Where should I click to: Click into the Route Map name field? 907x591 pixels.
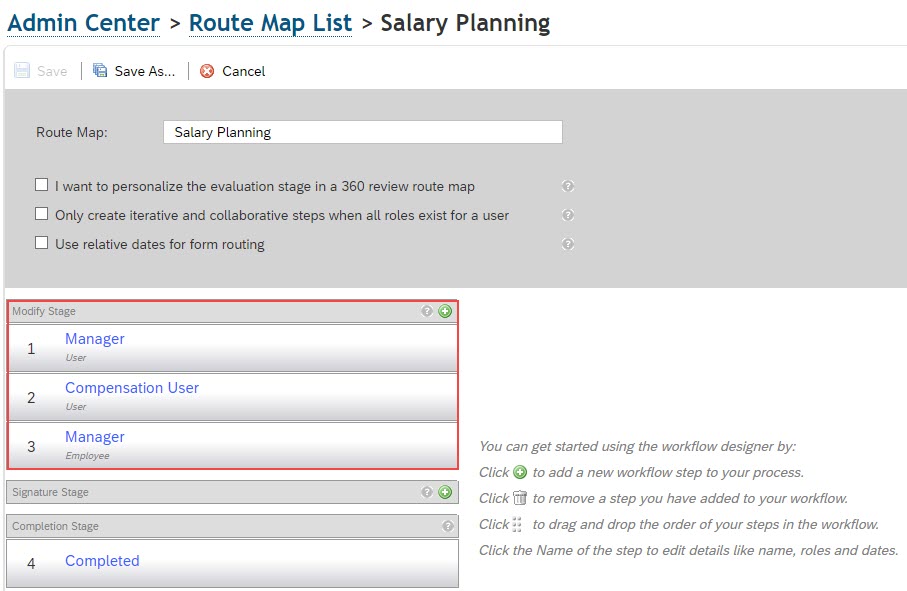click(x=363, y=132)
